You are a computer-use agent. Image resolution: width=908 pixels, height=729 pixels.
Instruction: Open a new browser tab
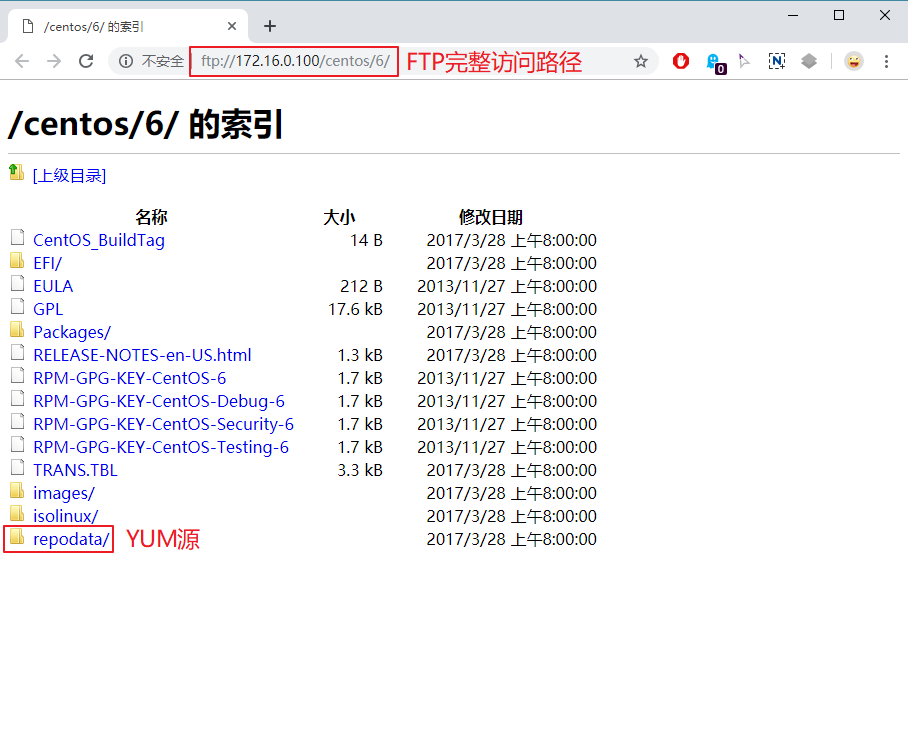[270, 26]
